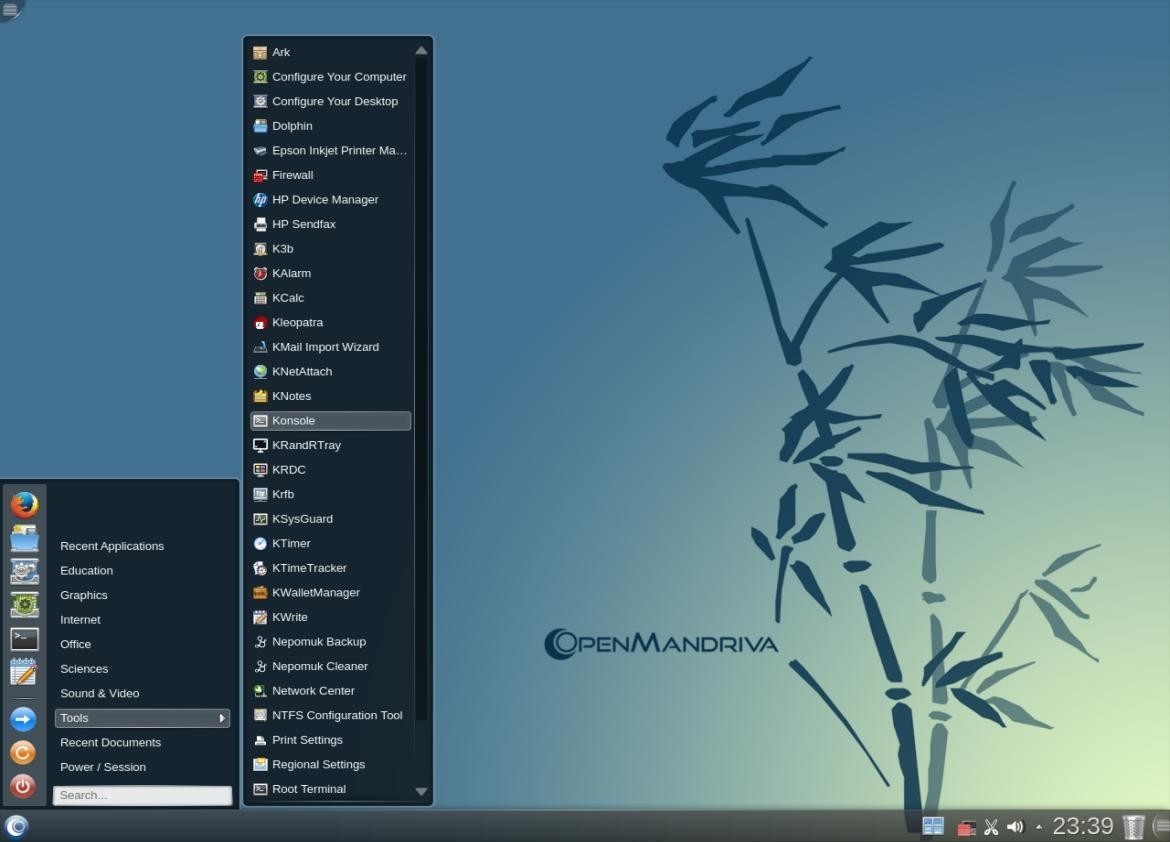Click the orange restart icon in the sidebar
This screenshot has height=842, width=1170.
click(x=23, y=752)
